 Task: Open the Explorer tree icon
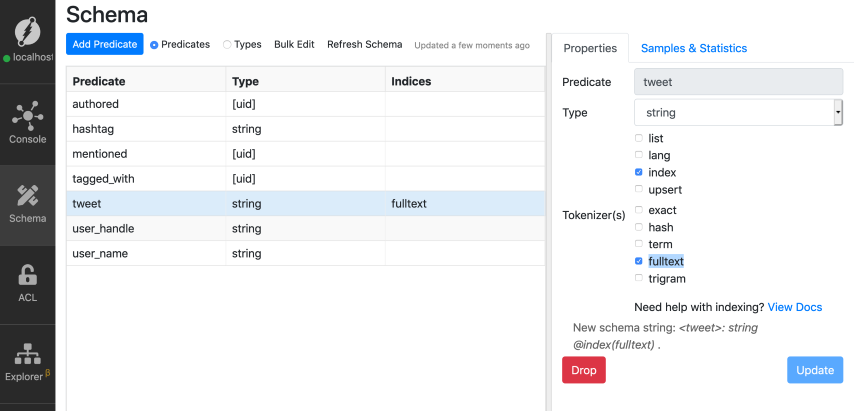pyautogui.click(x=27, y=355)
